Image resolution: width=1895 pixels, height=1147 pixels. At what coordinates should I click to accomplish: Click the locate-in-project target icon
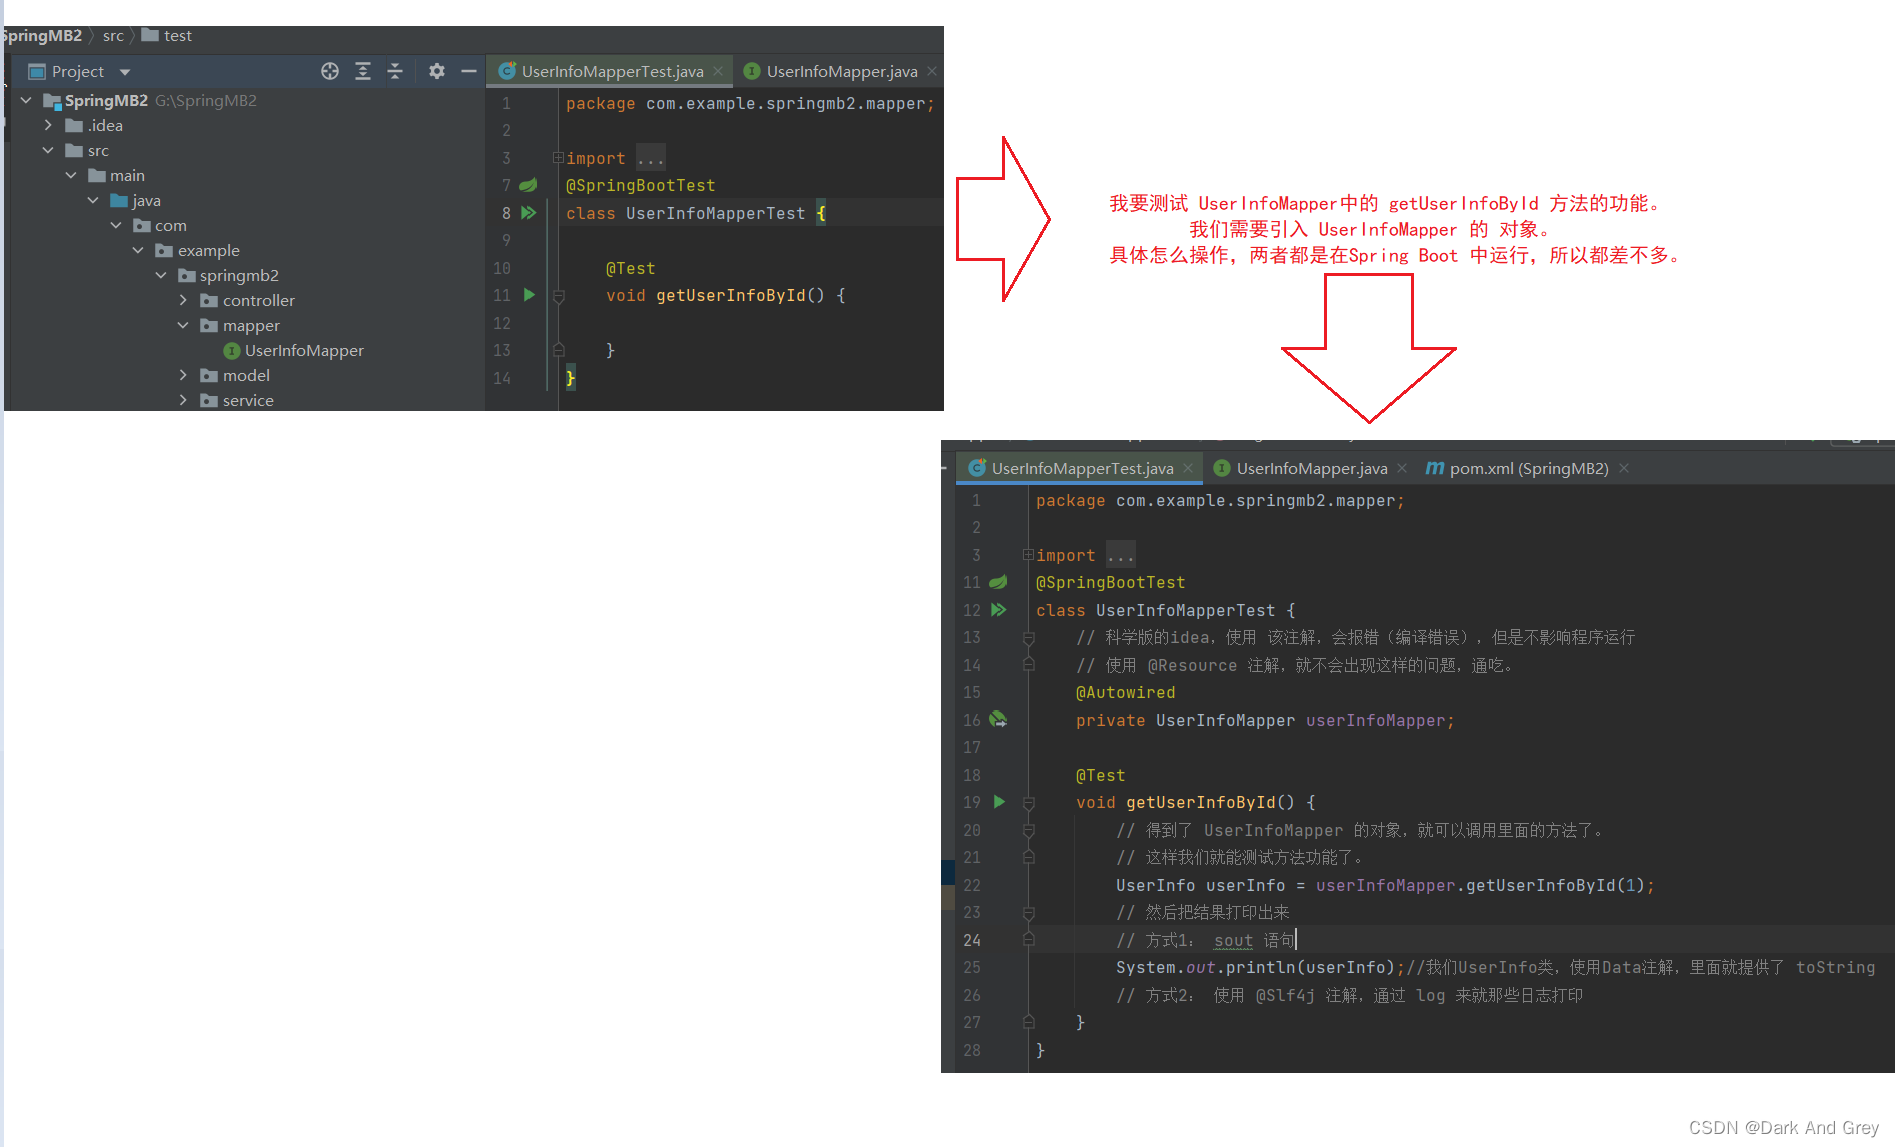(x=330, y=71)
